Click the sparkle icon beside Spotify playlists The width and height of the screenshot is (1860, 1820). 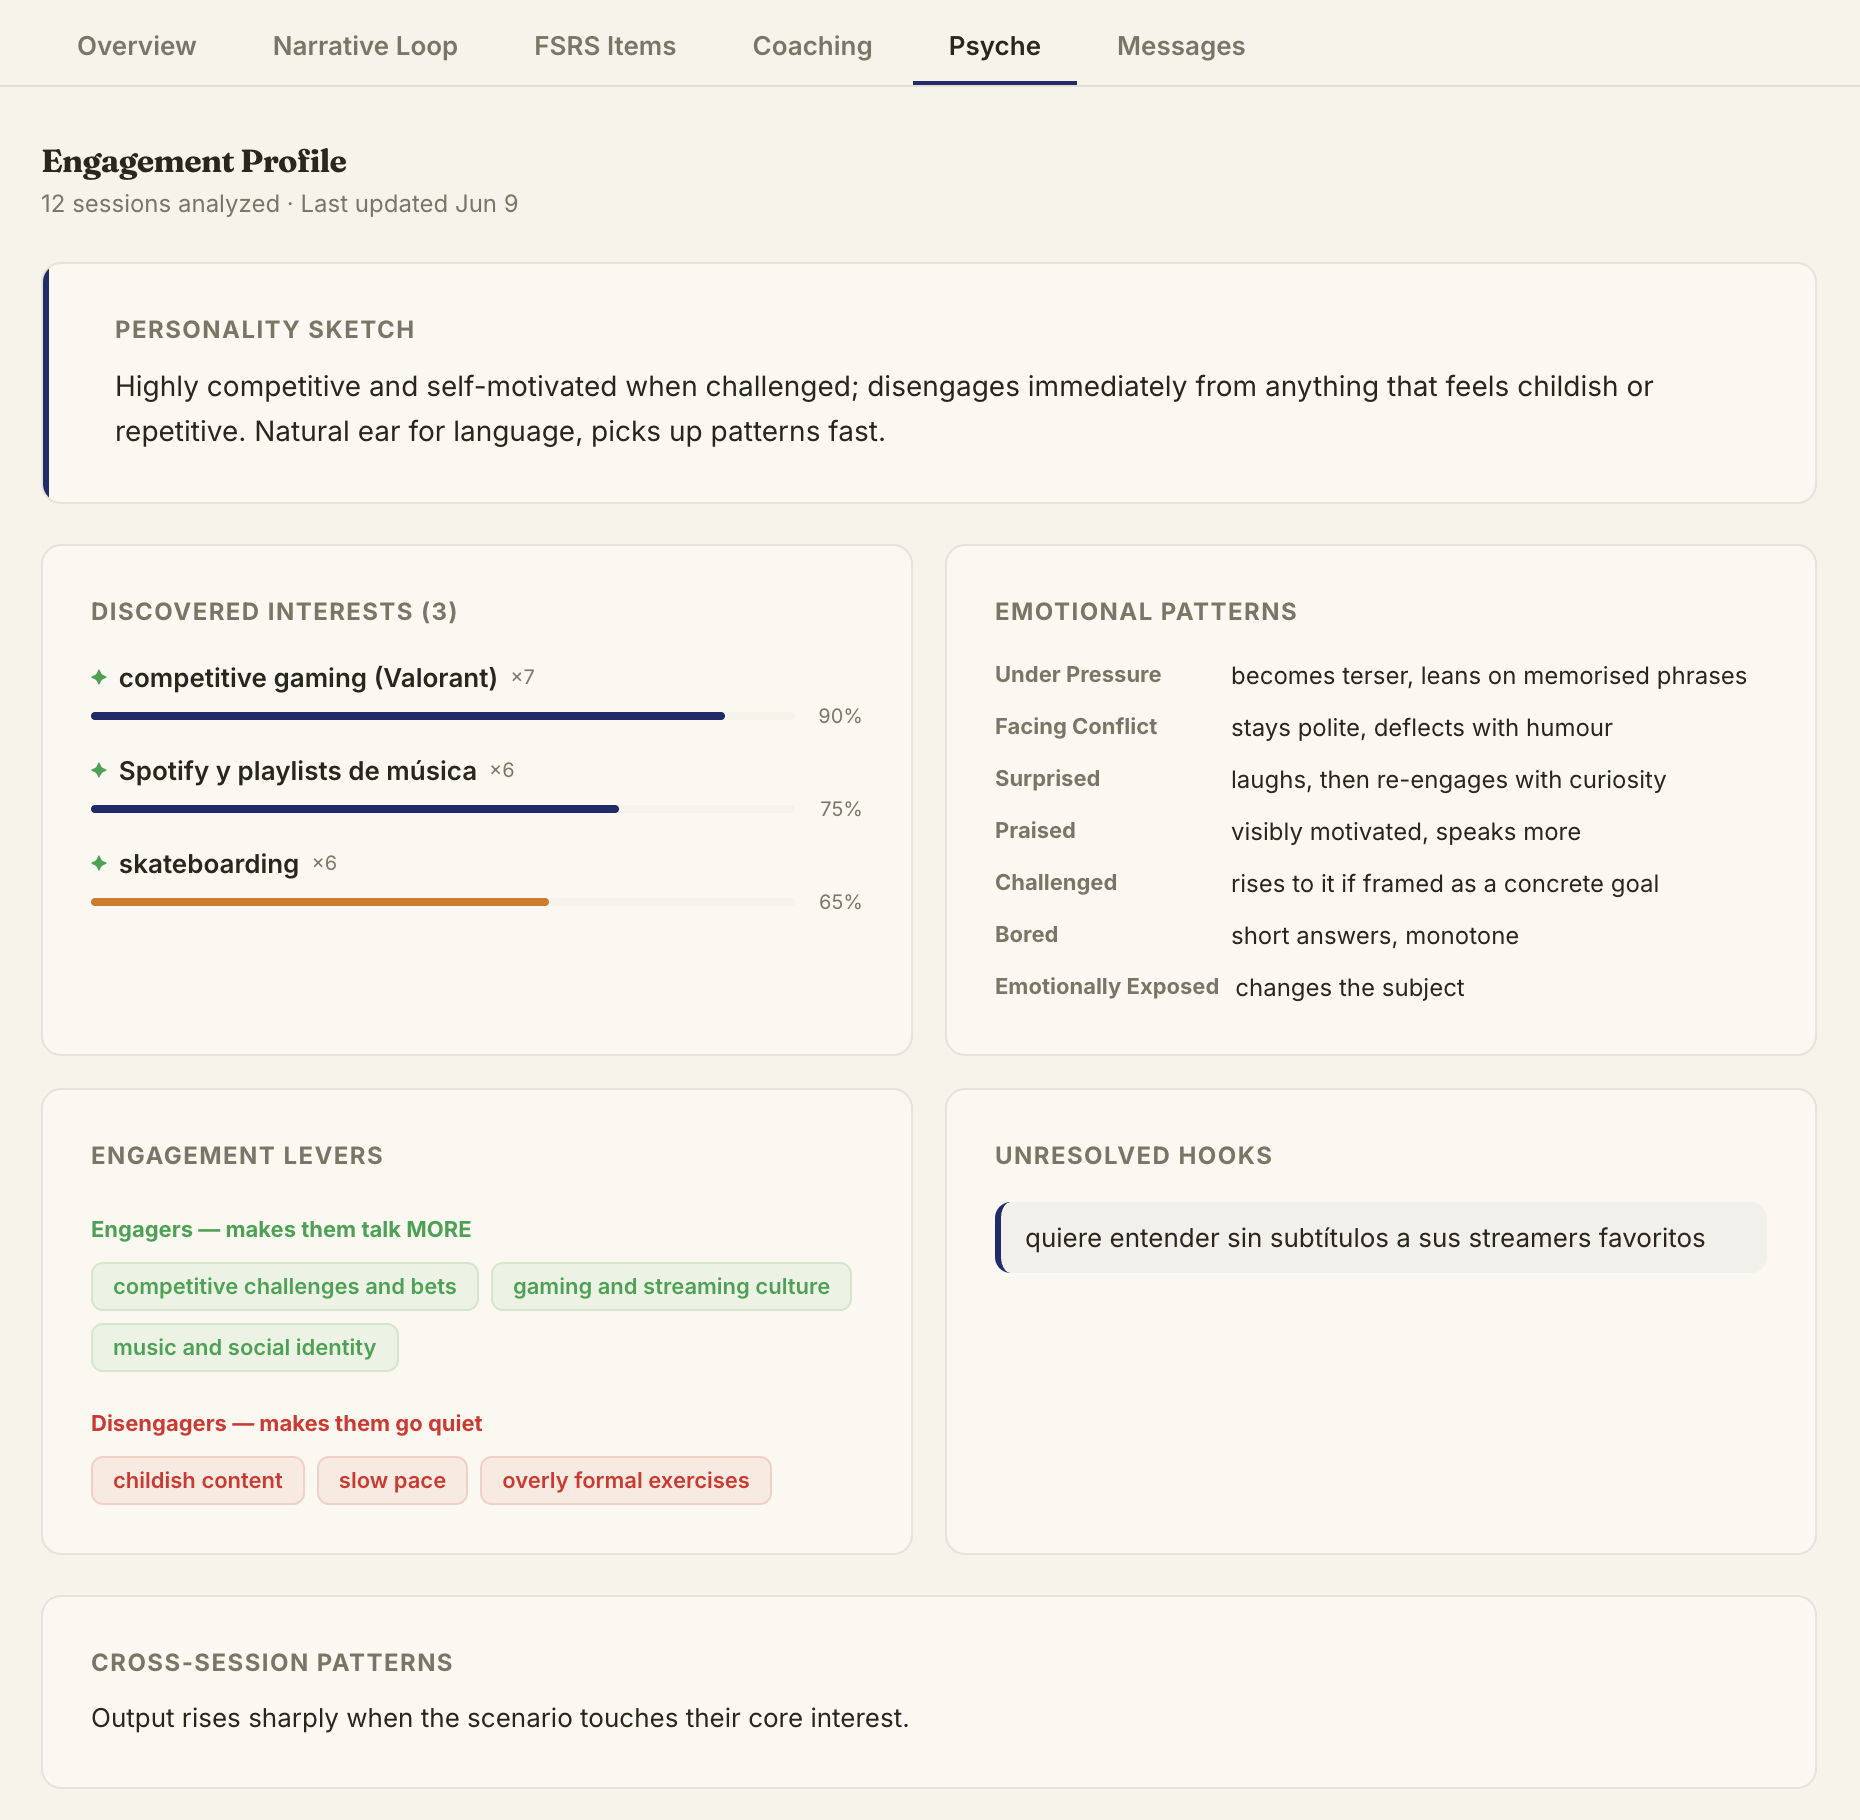99,770
